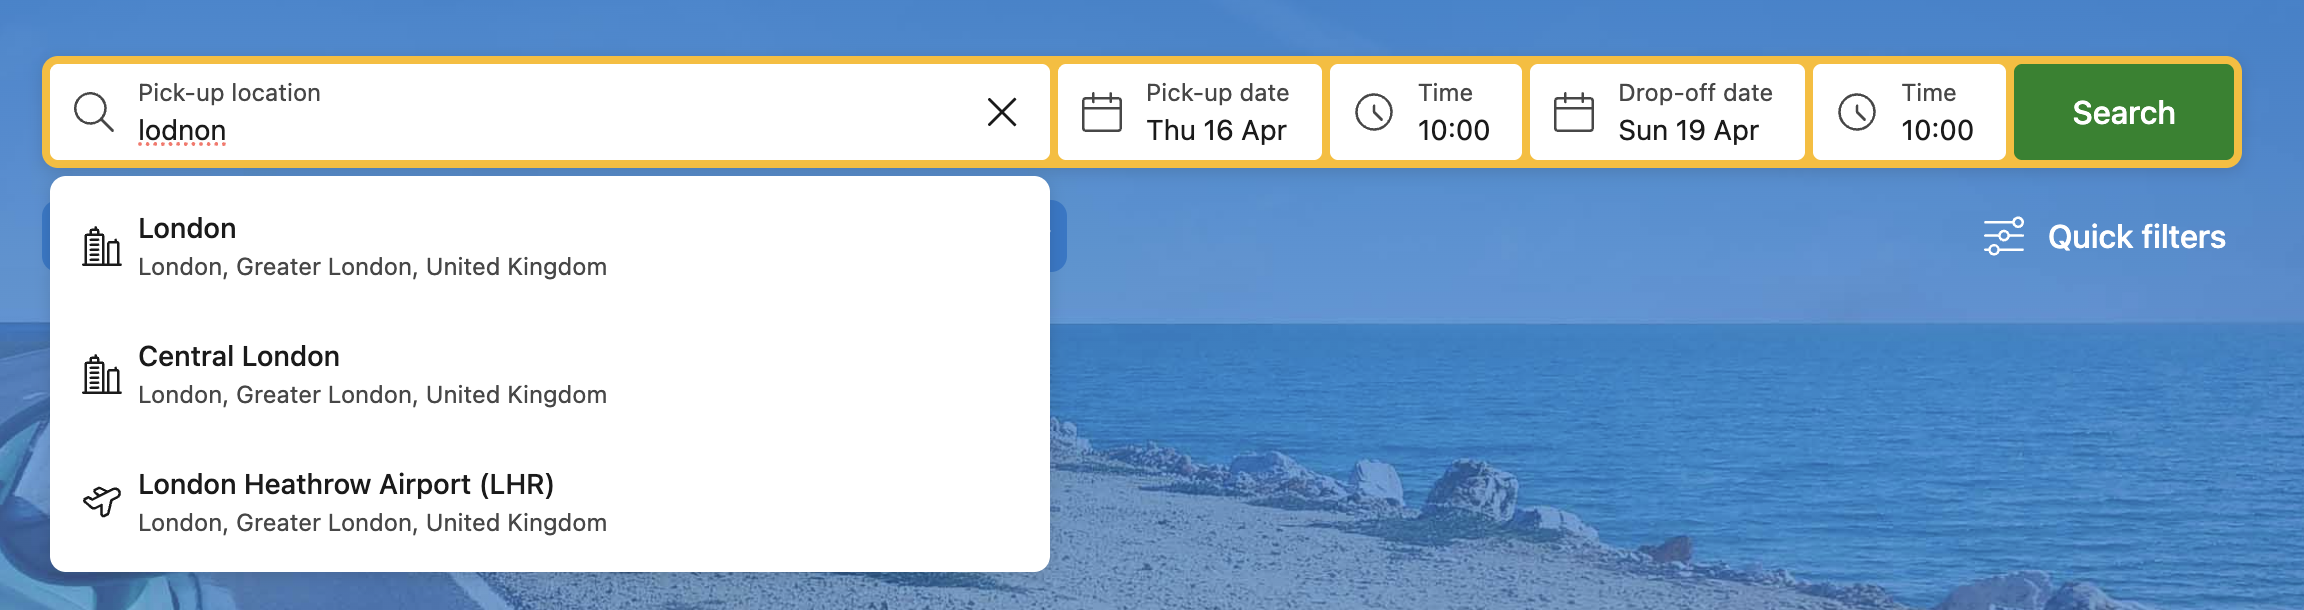The width and height of the screenshot is (2304, 610).
Task: Open Quick filters
Action: 2136,237
